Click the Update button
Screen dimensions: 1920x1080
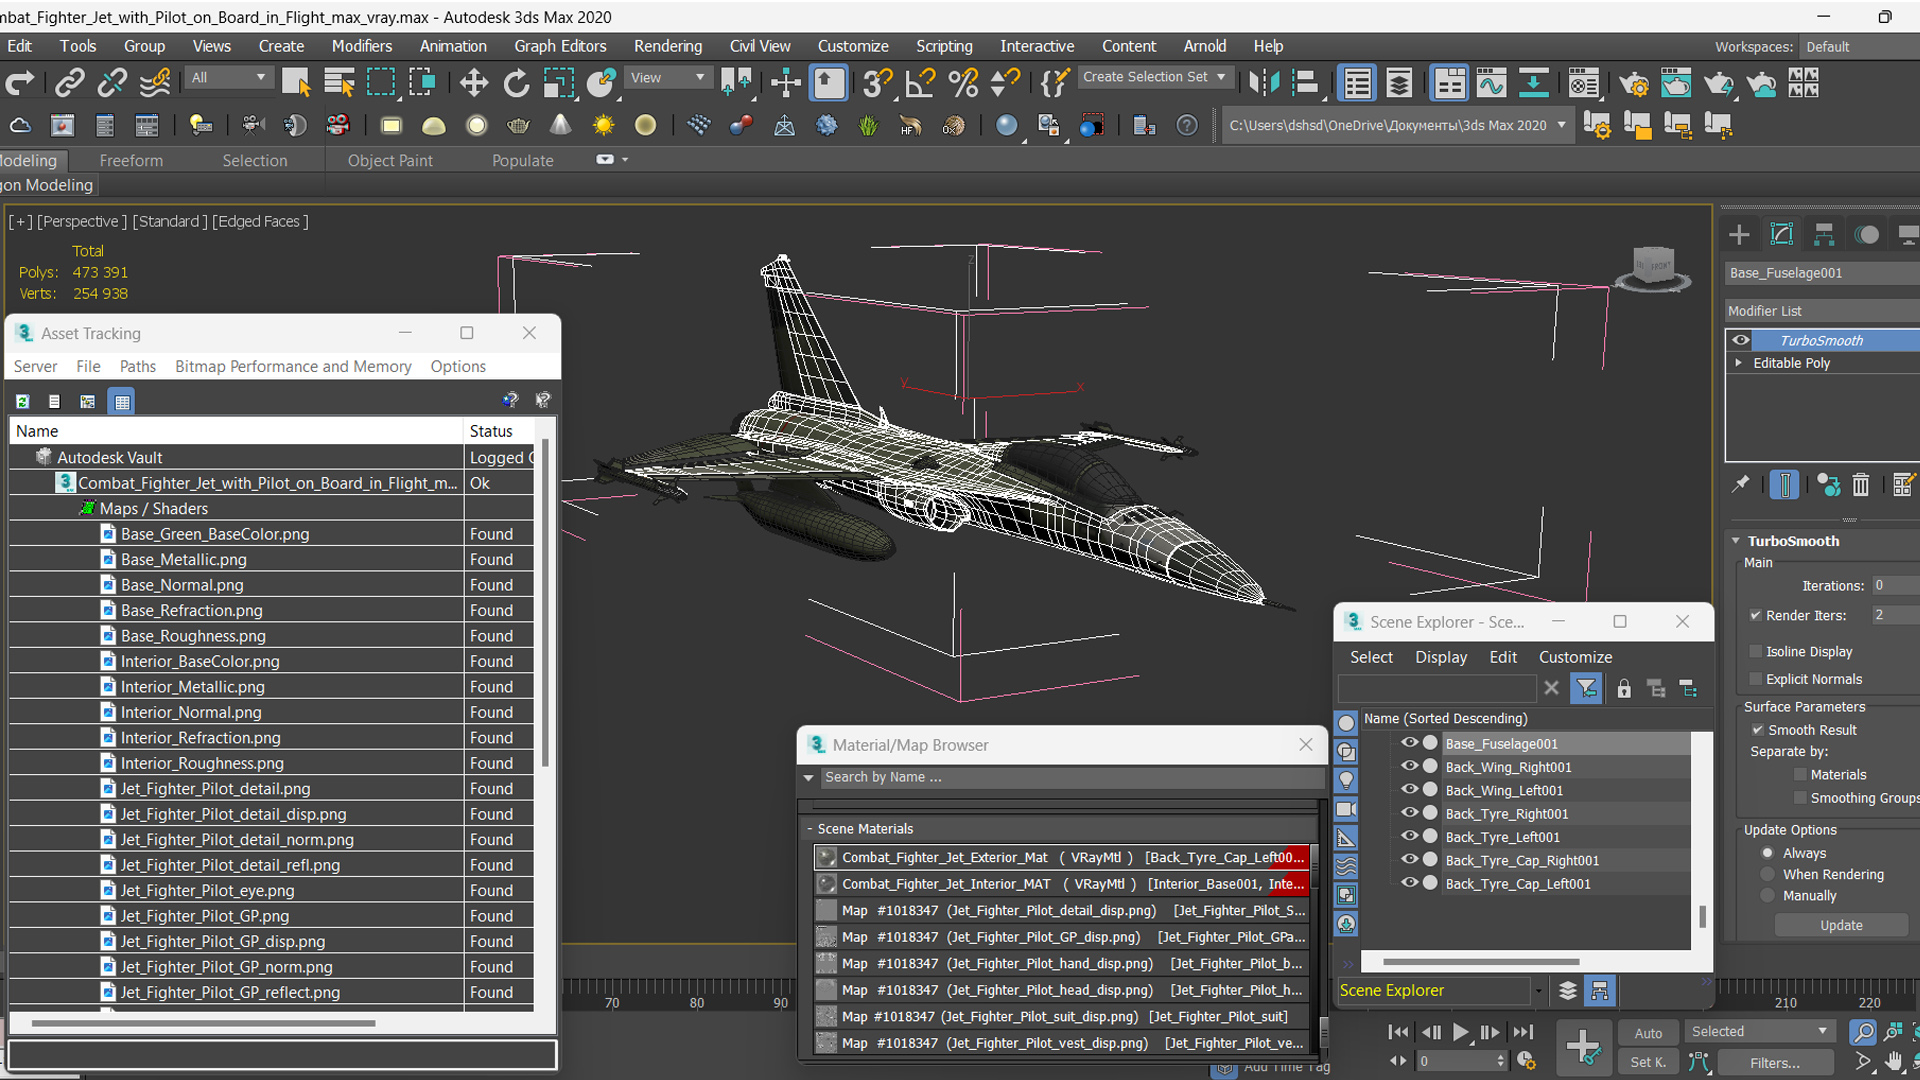1841,926
